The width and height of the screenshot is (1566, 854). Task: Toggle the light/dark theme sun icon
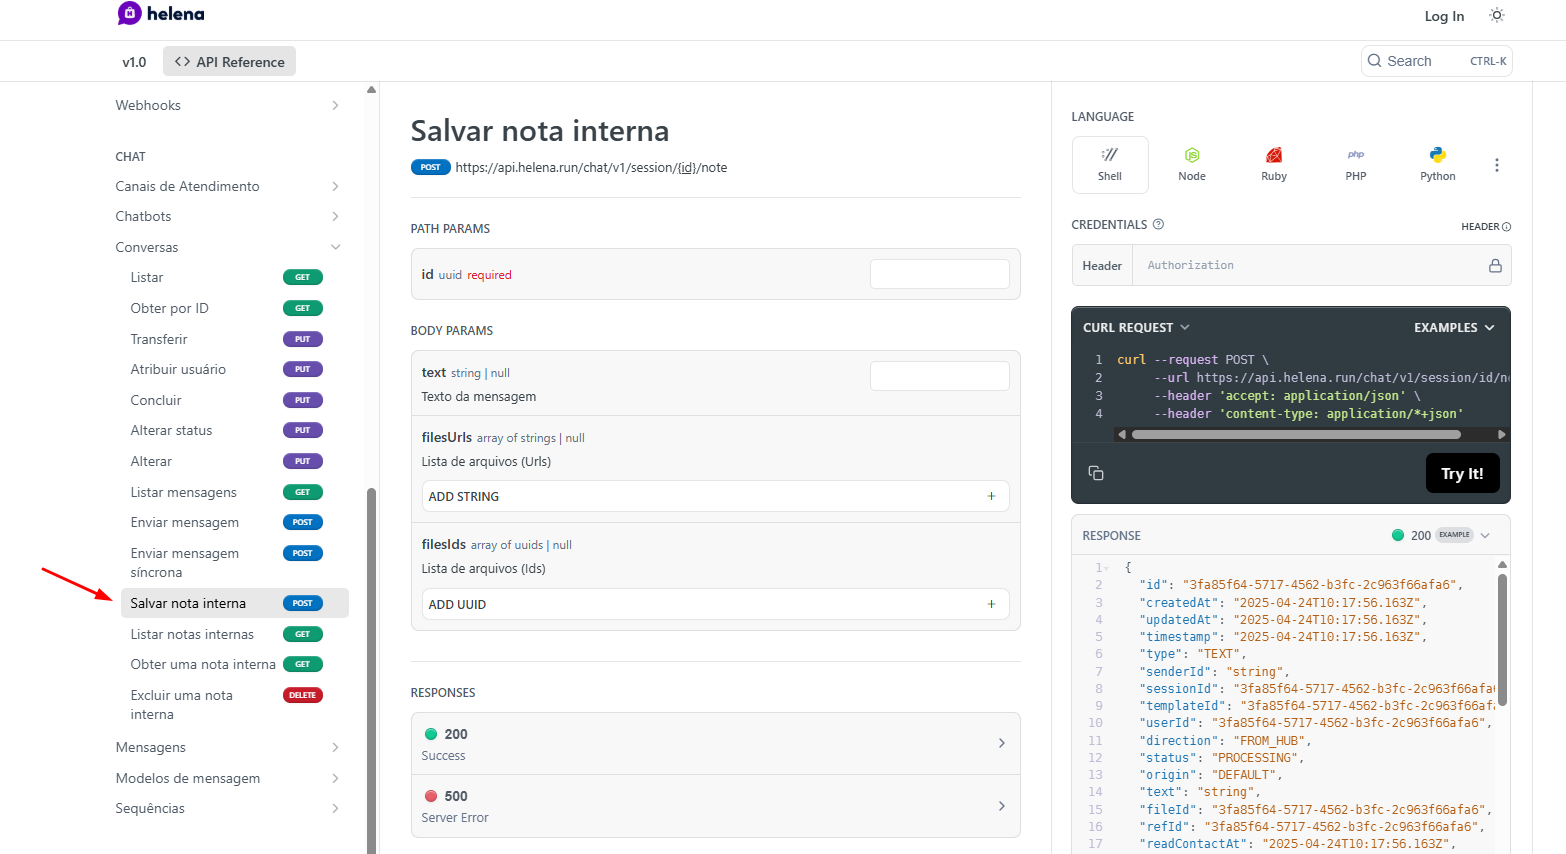click(x=1496, y=15)
